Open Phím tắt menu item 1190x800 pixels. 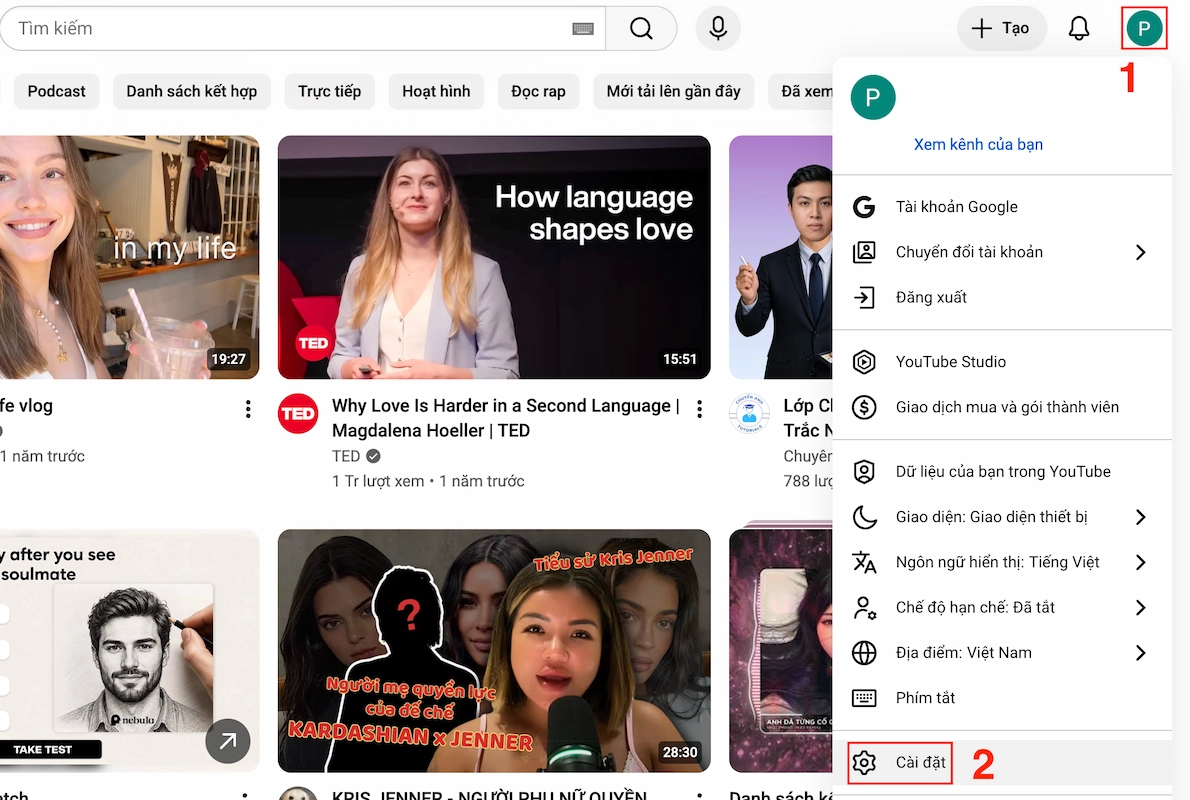[x=1002, y=698]
